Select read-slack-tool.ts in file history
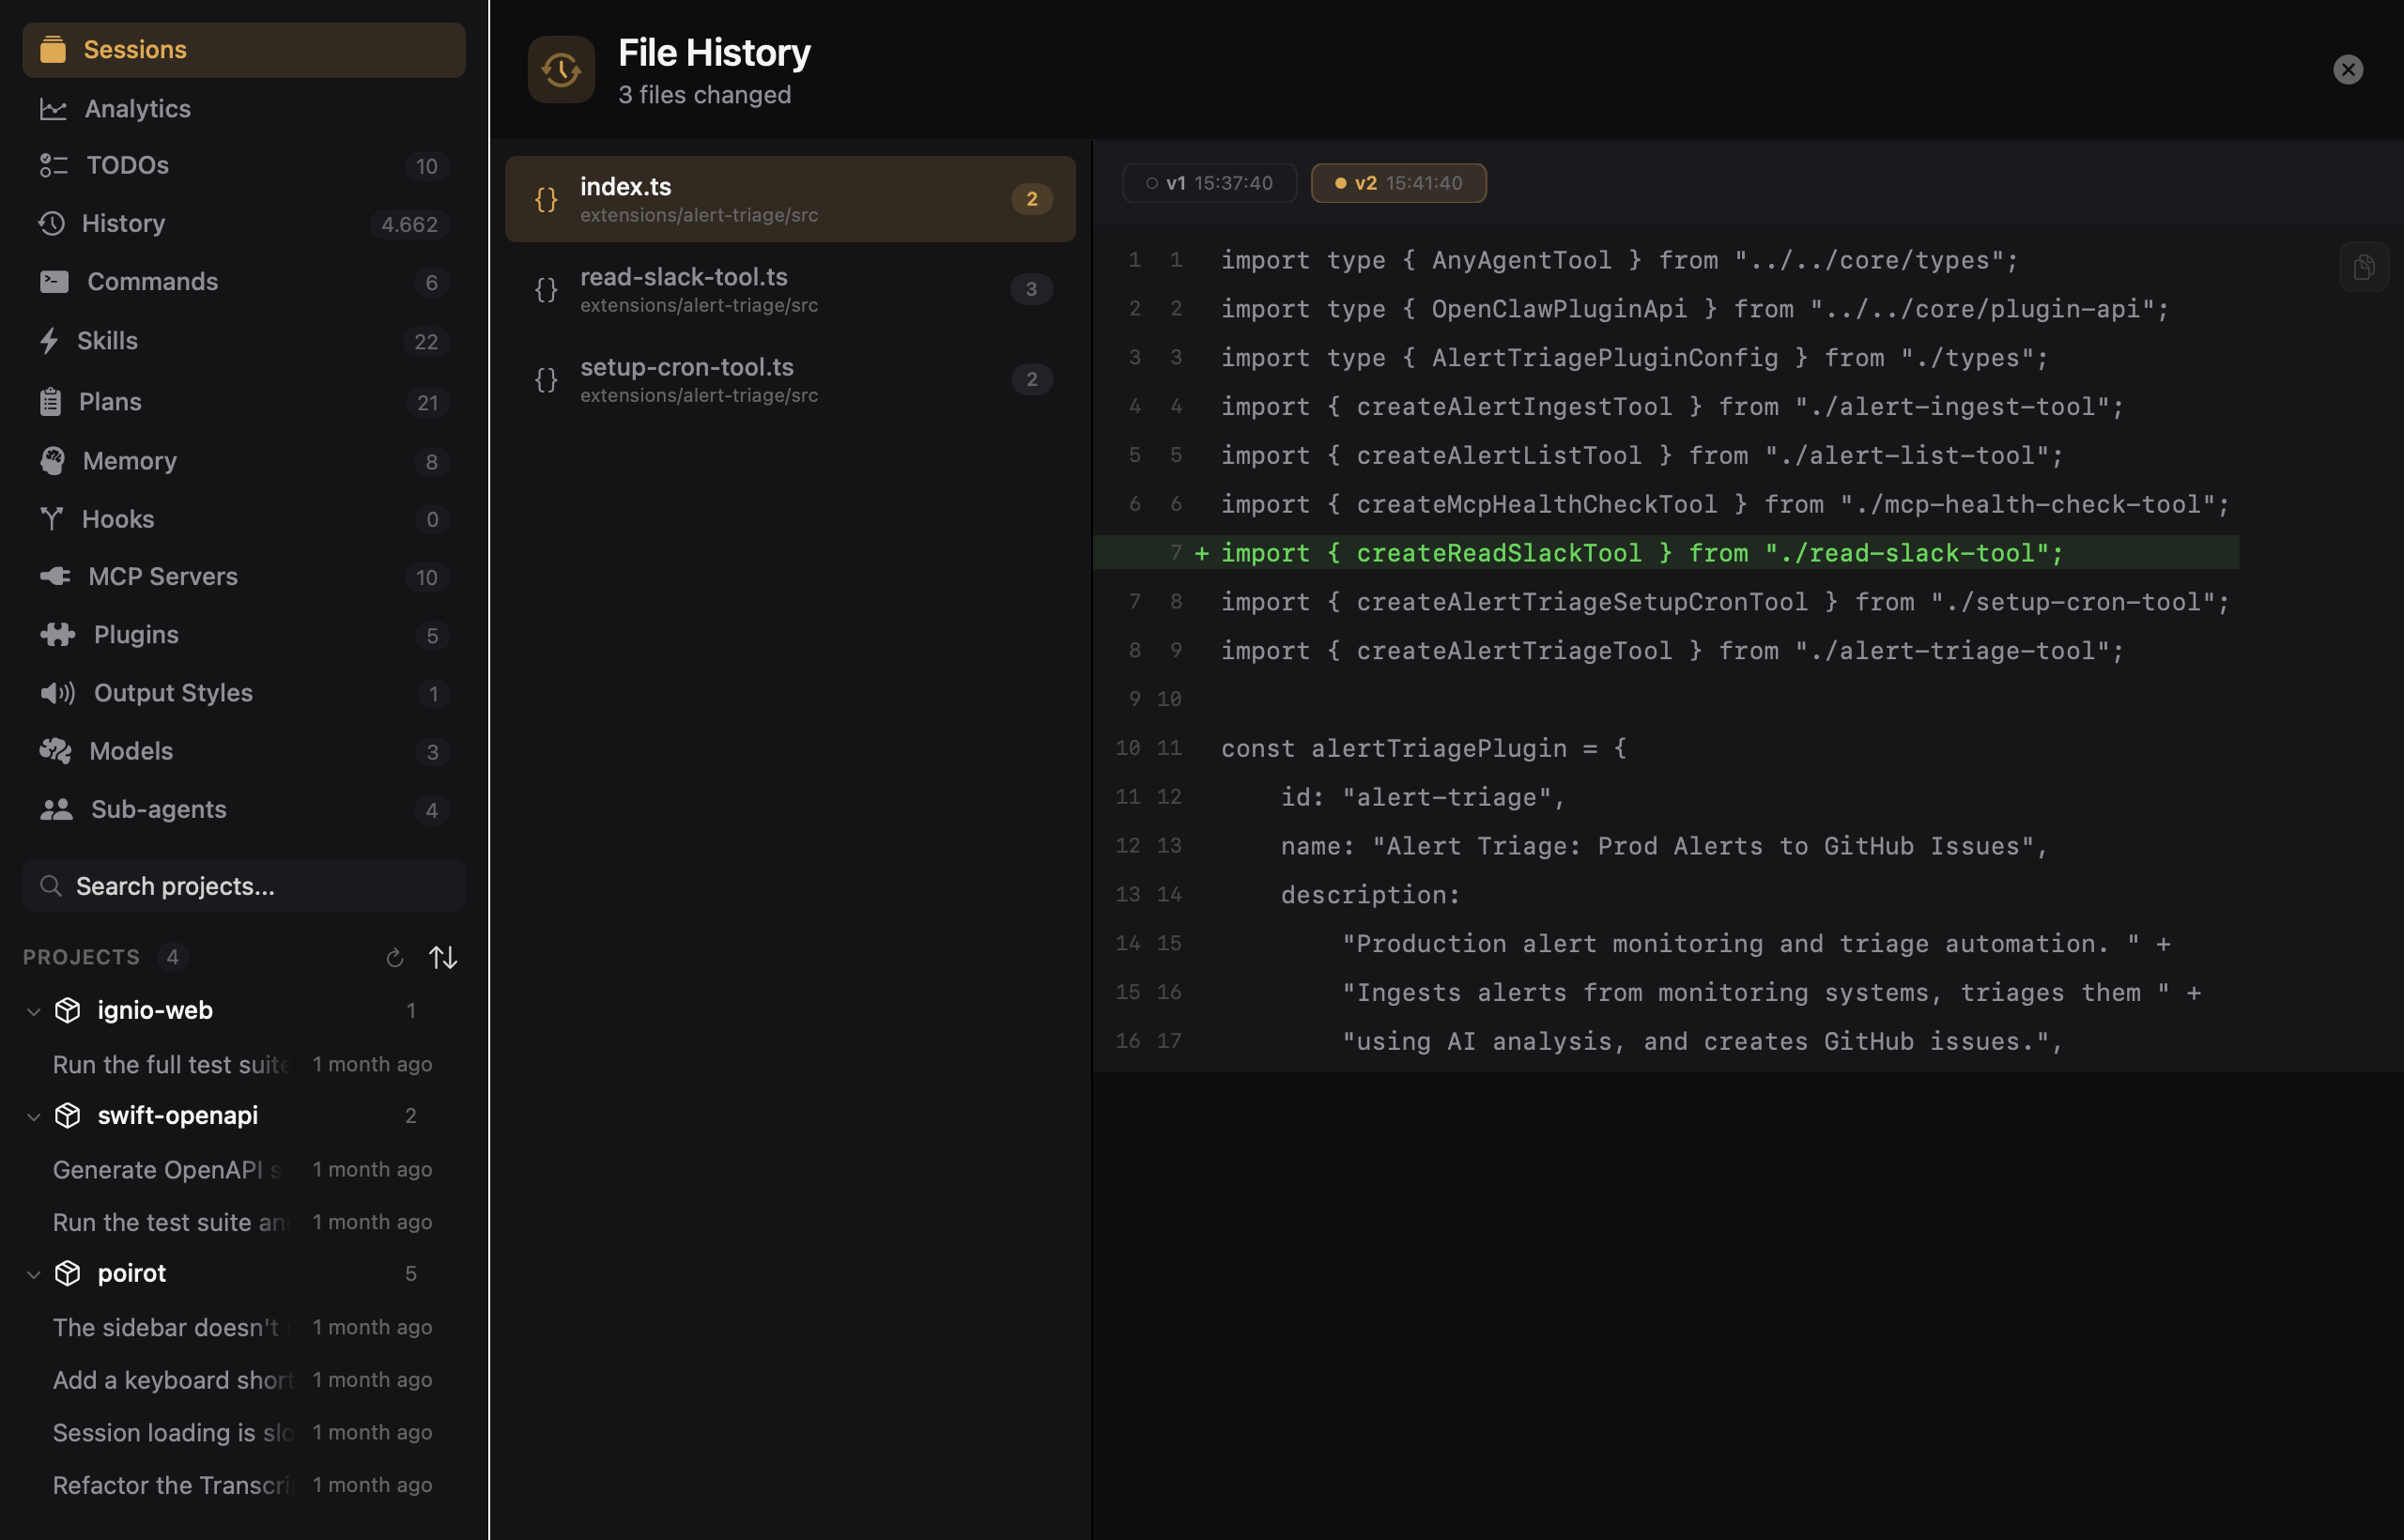This screenshot has height=1540, width=2404. [x=789, y=289]
